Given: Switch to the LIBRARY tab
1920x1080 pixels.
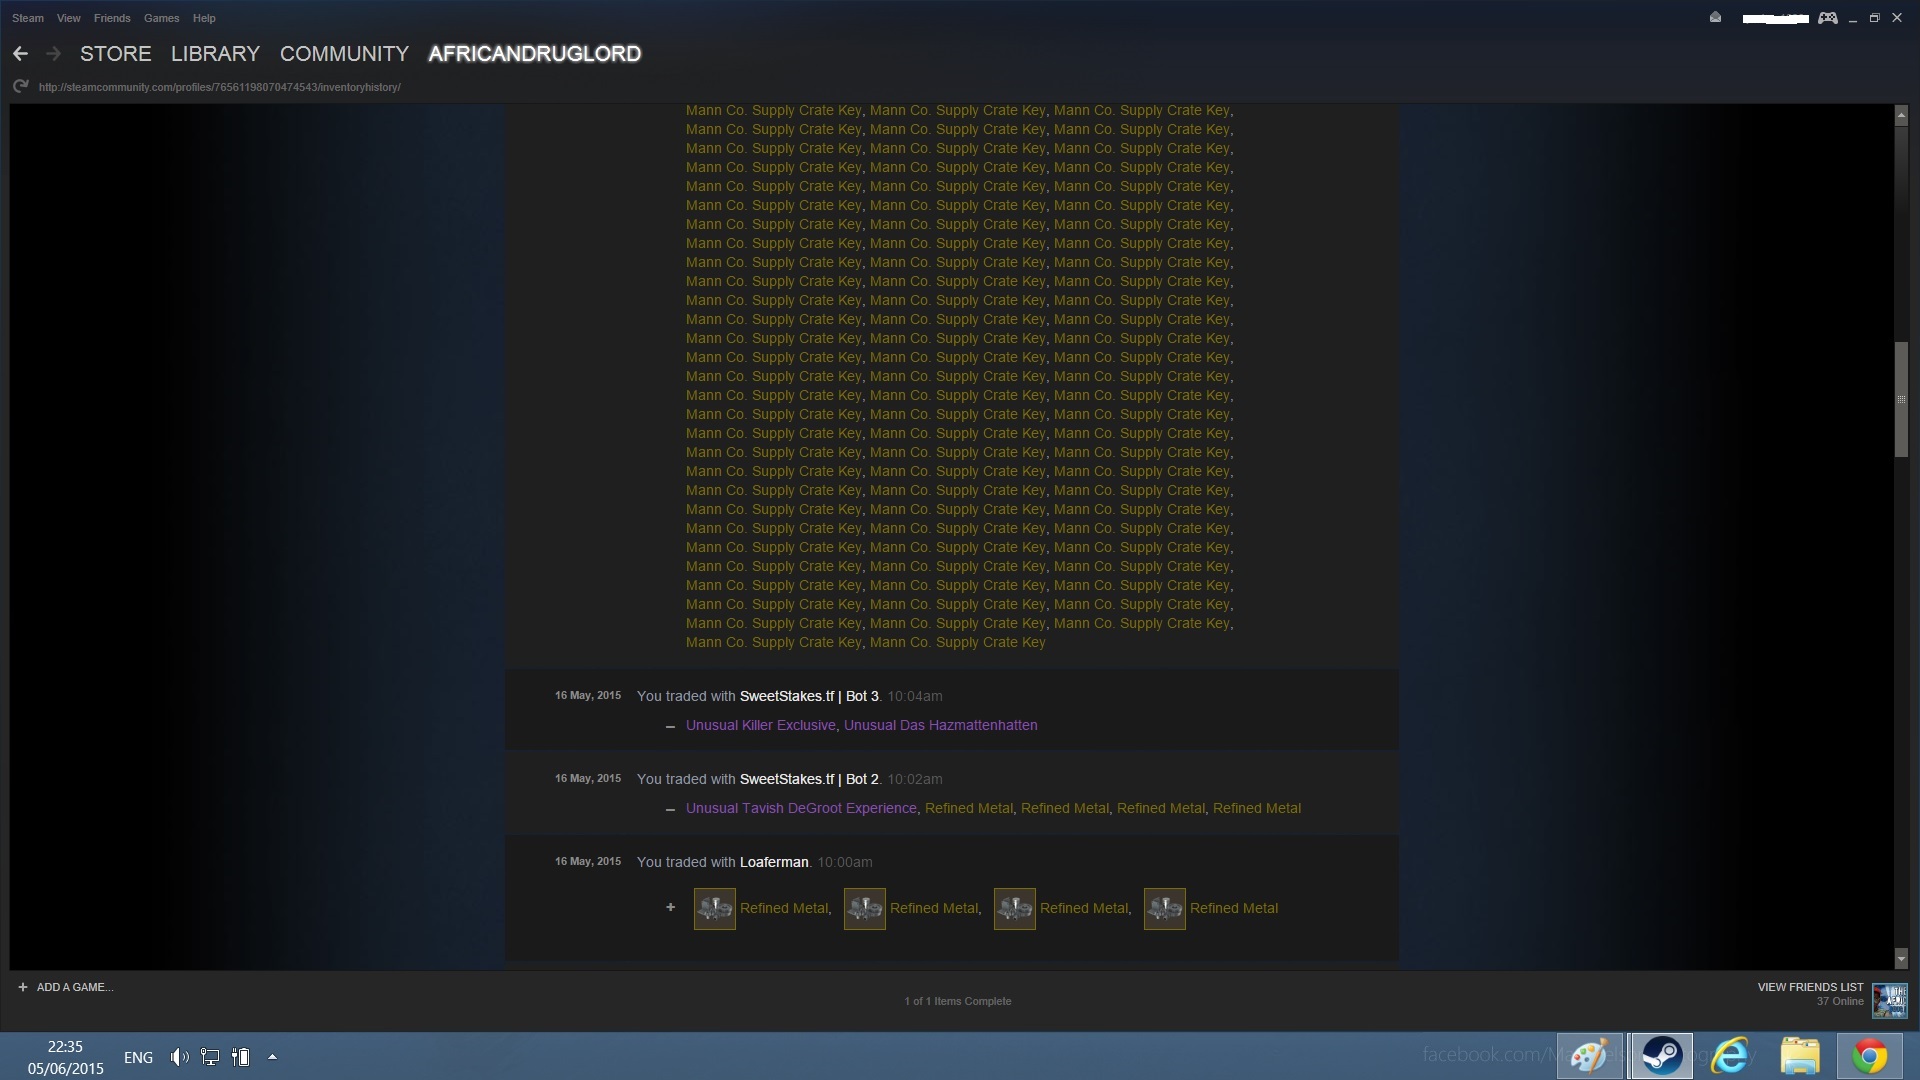Looking at the screenshot, I should pyautogui.click(x=215, y=54).
